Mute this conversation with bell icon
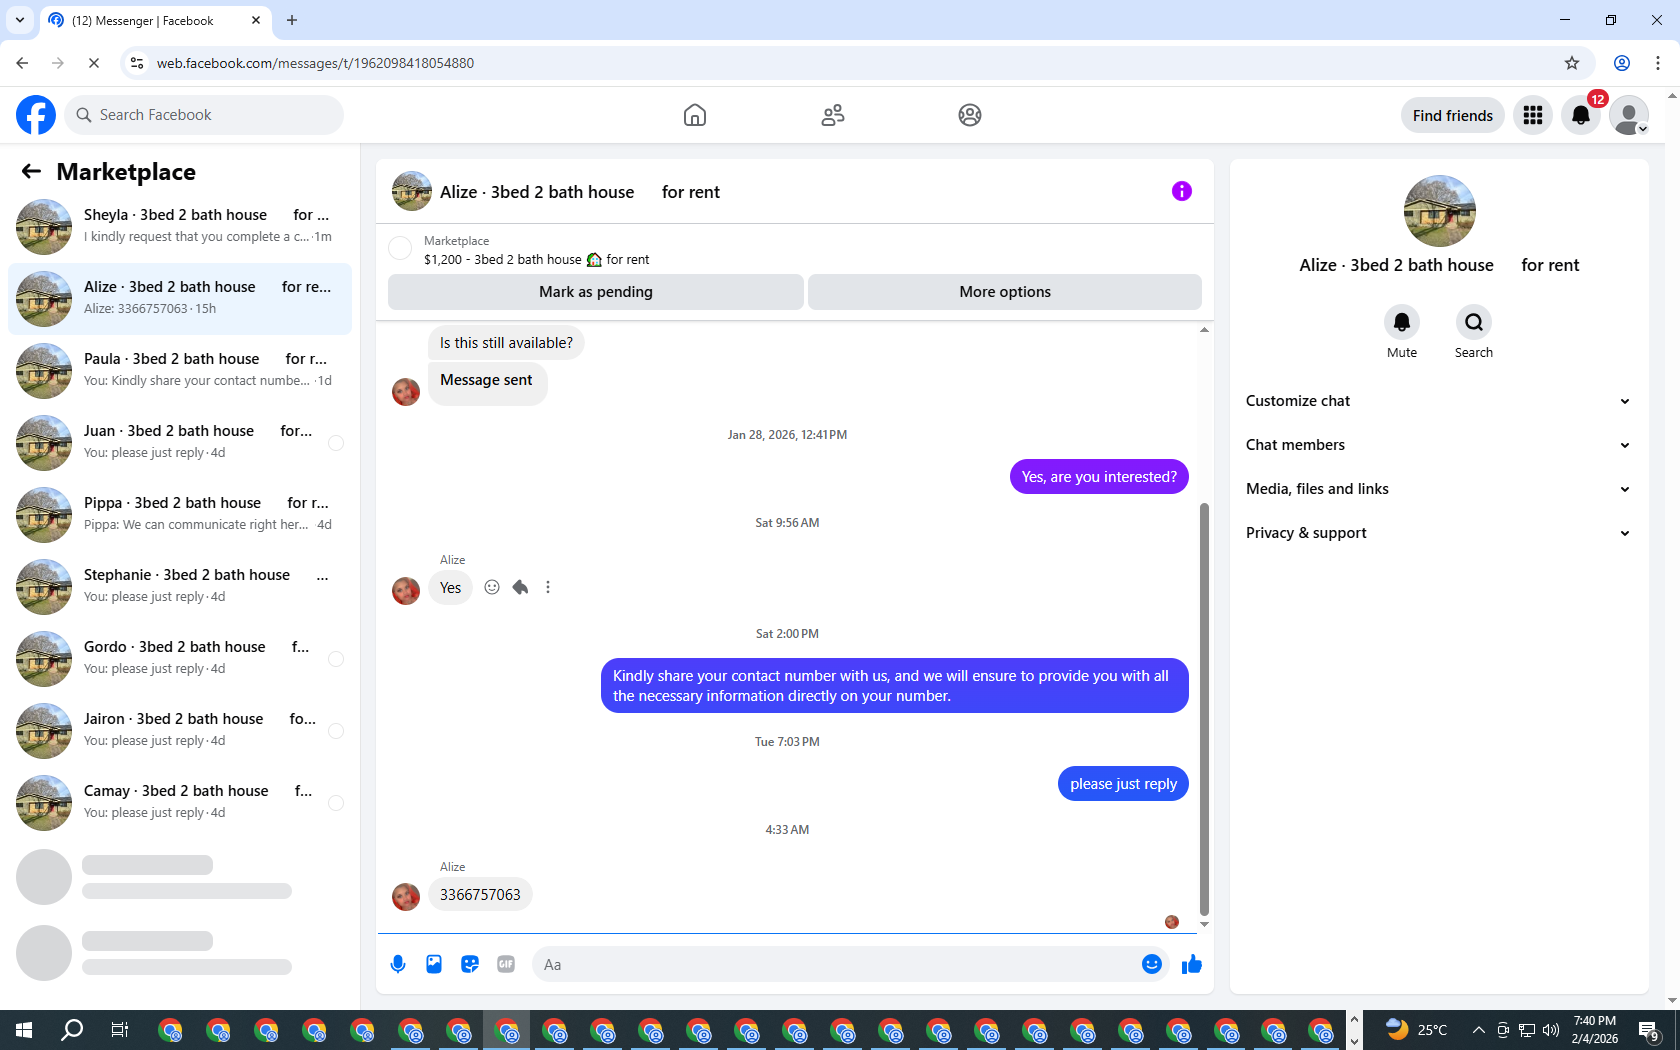Viewport: 1680px width, 1050px height. (1402, 322)
